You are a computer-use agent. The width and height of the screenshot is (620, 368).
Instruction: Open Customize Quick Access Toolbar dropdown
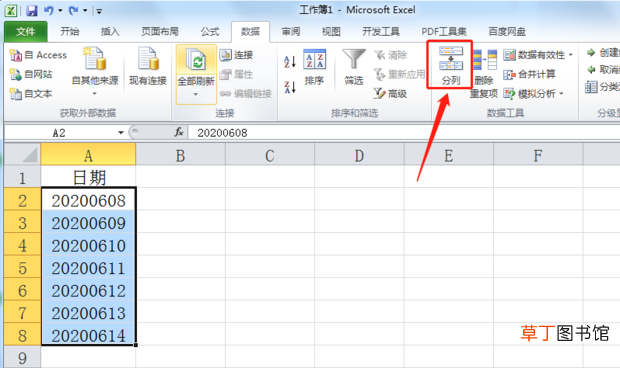[99, 11]
